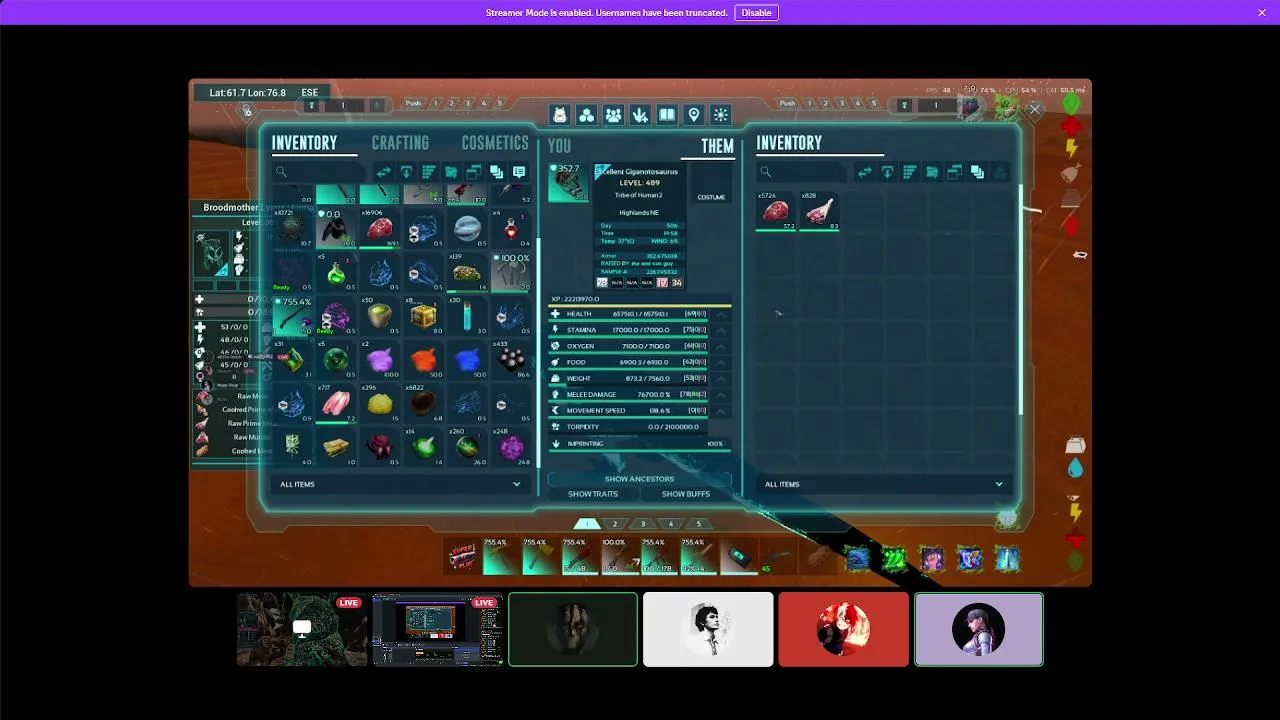Open the tribe members icon
Image resolution: width=1280 pixels, height=720 pixels.
click(613, 115)
